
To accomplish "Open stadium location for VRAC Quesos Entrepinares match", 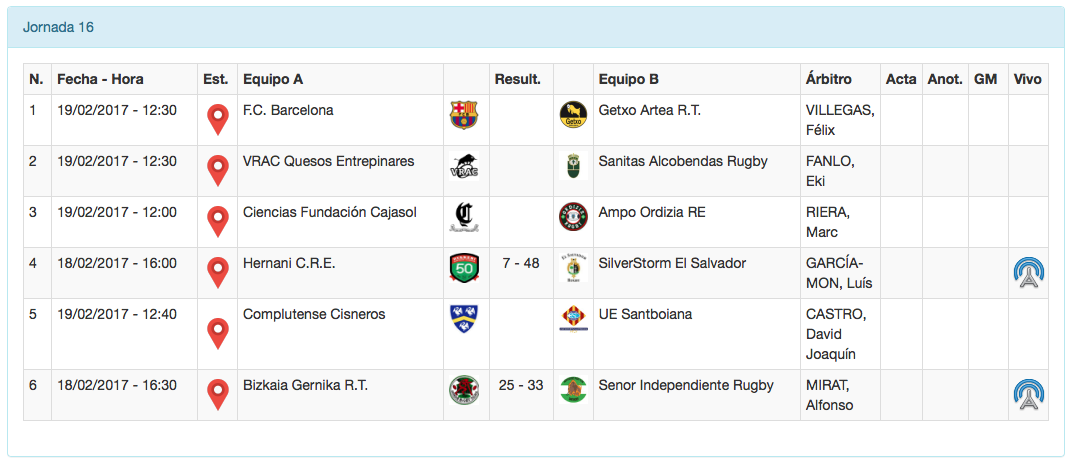I will (x=217, y=171).
